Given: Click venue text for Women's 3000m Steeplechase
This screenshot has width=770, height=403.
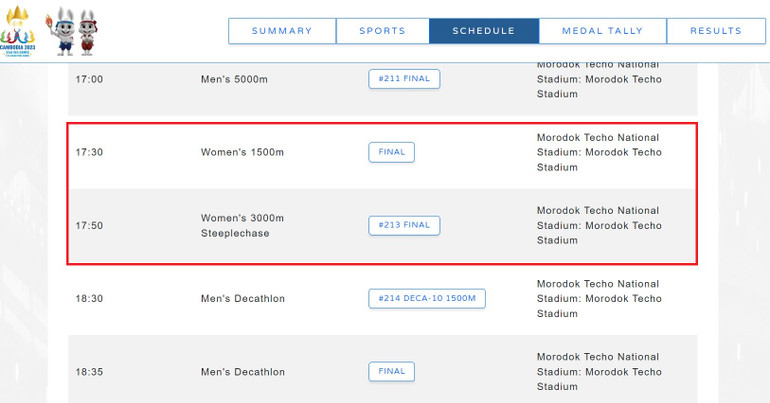Looking at the screenshot, I should coord(599,225).
